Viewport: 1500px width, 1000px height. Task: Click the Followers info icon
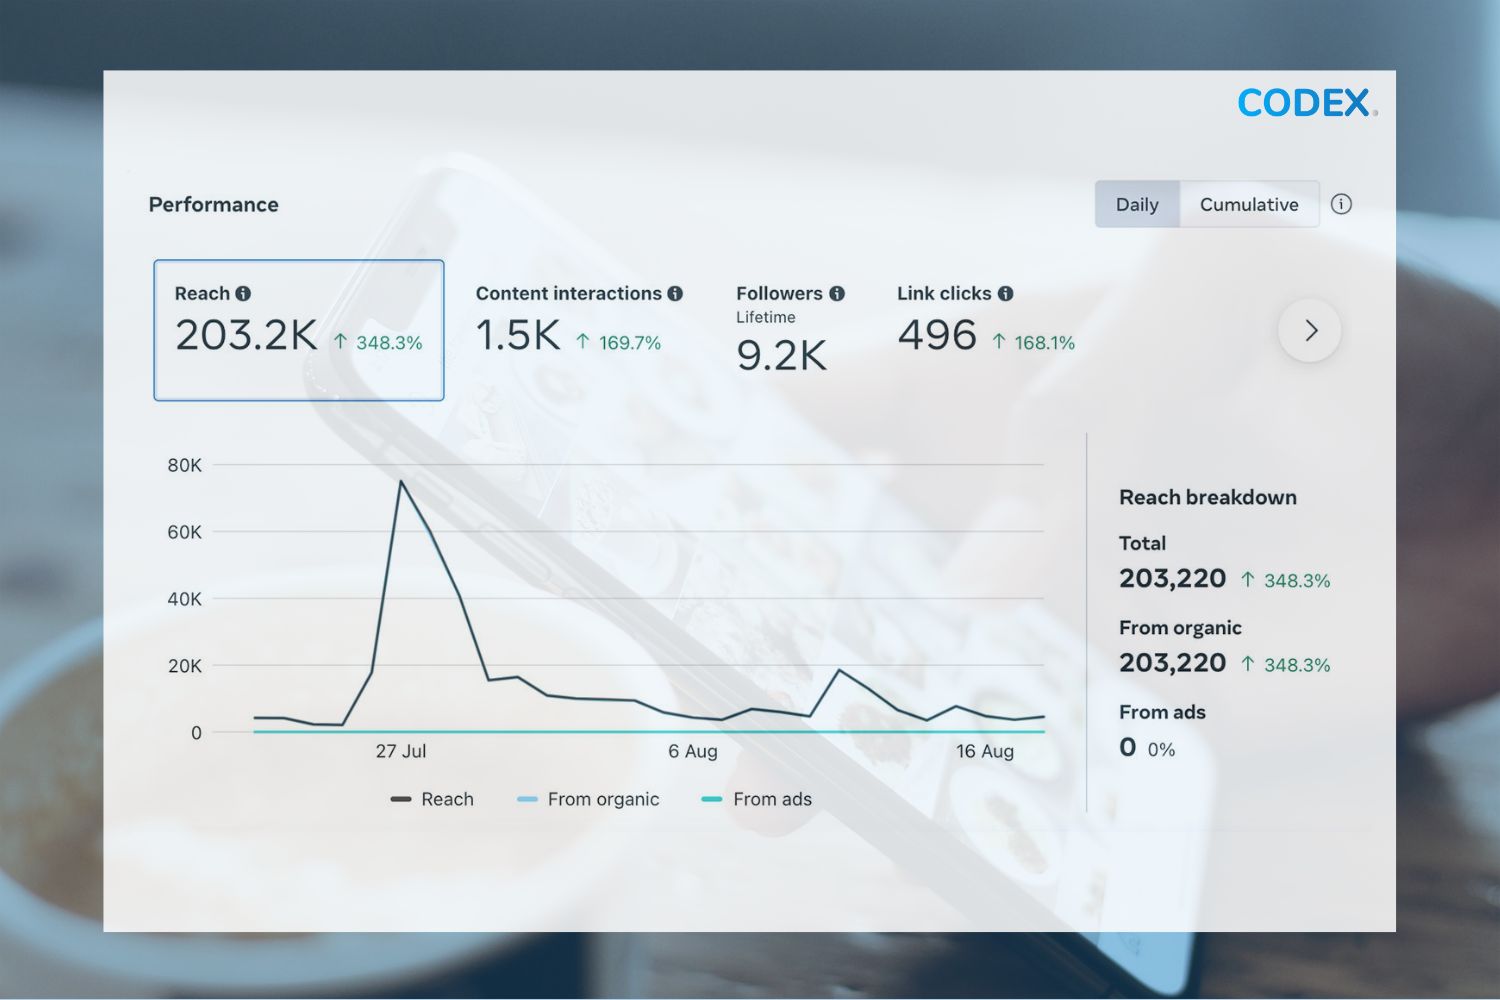click(836, 293)
